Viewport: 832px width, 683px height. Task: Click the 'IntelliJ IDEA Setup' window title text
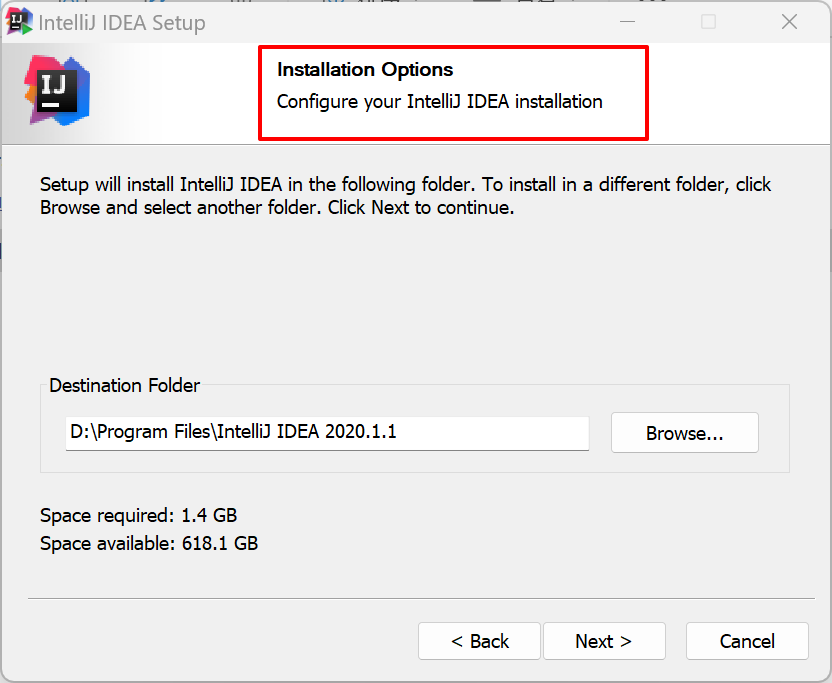pyautogui.click(x=122, y=22)
